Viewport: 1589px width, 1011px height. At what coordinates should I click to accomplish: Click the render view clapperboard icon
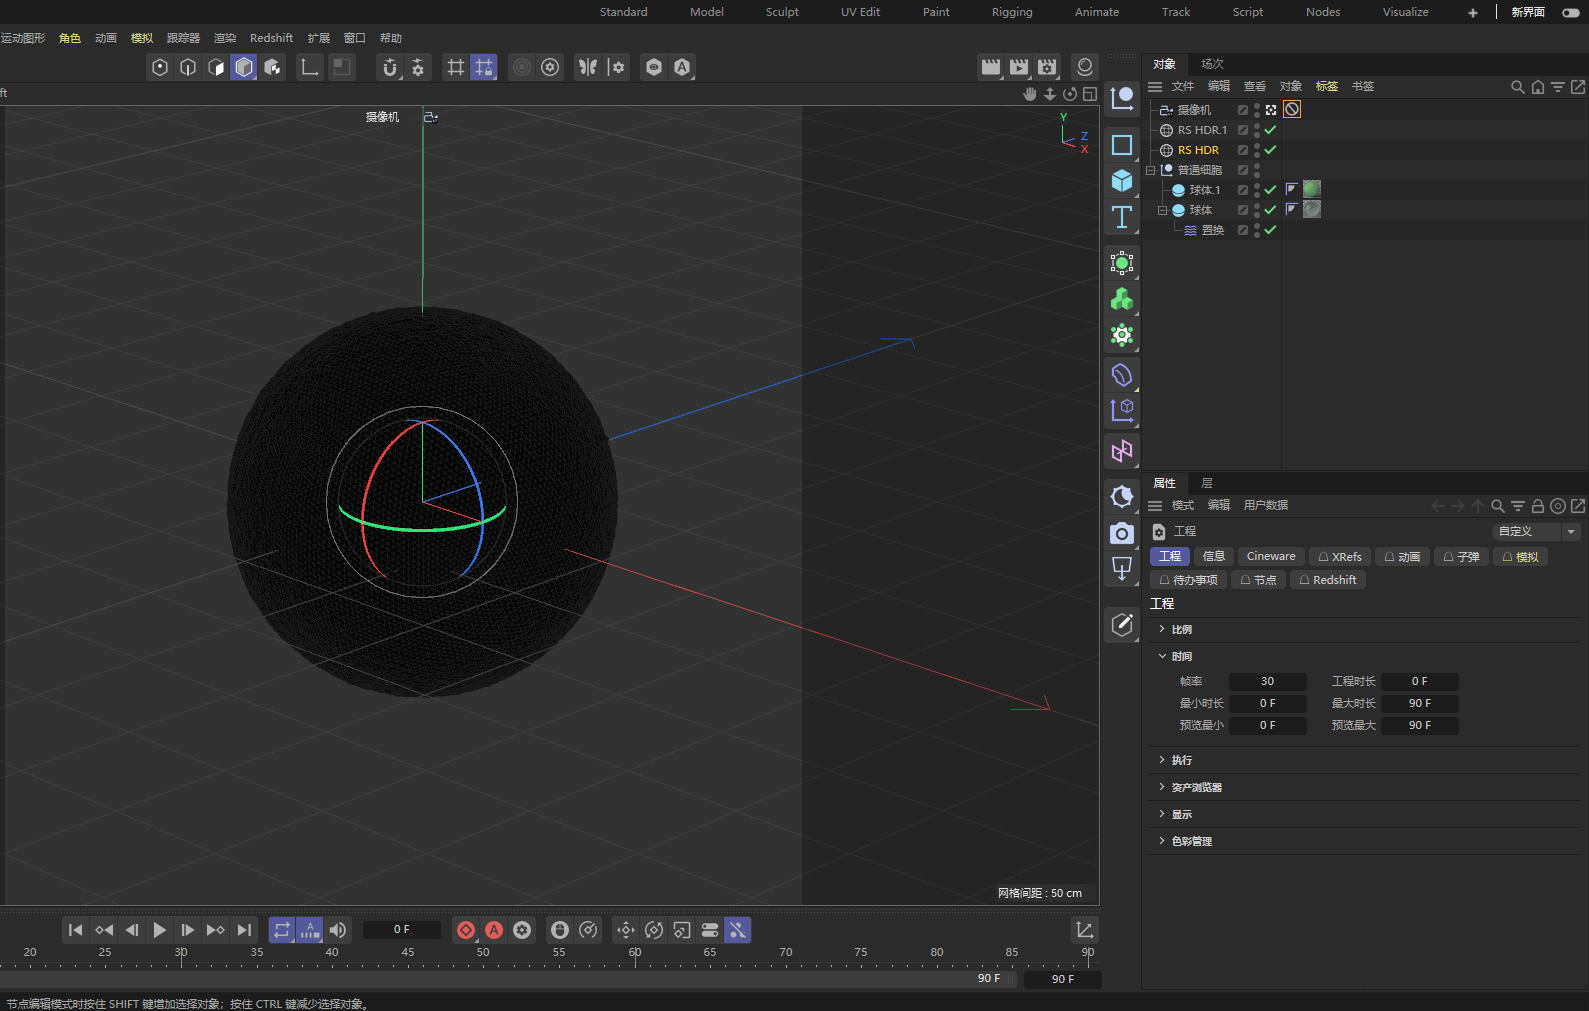click(991, 67)
